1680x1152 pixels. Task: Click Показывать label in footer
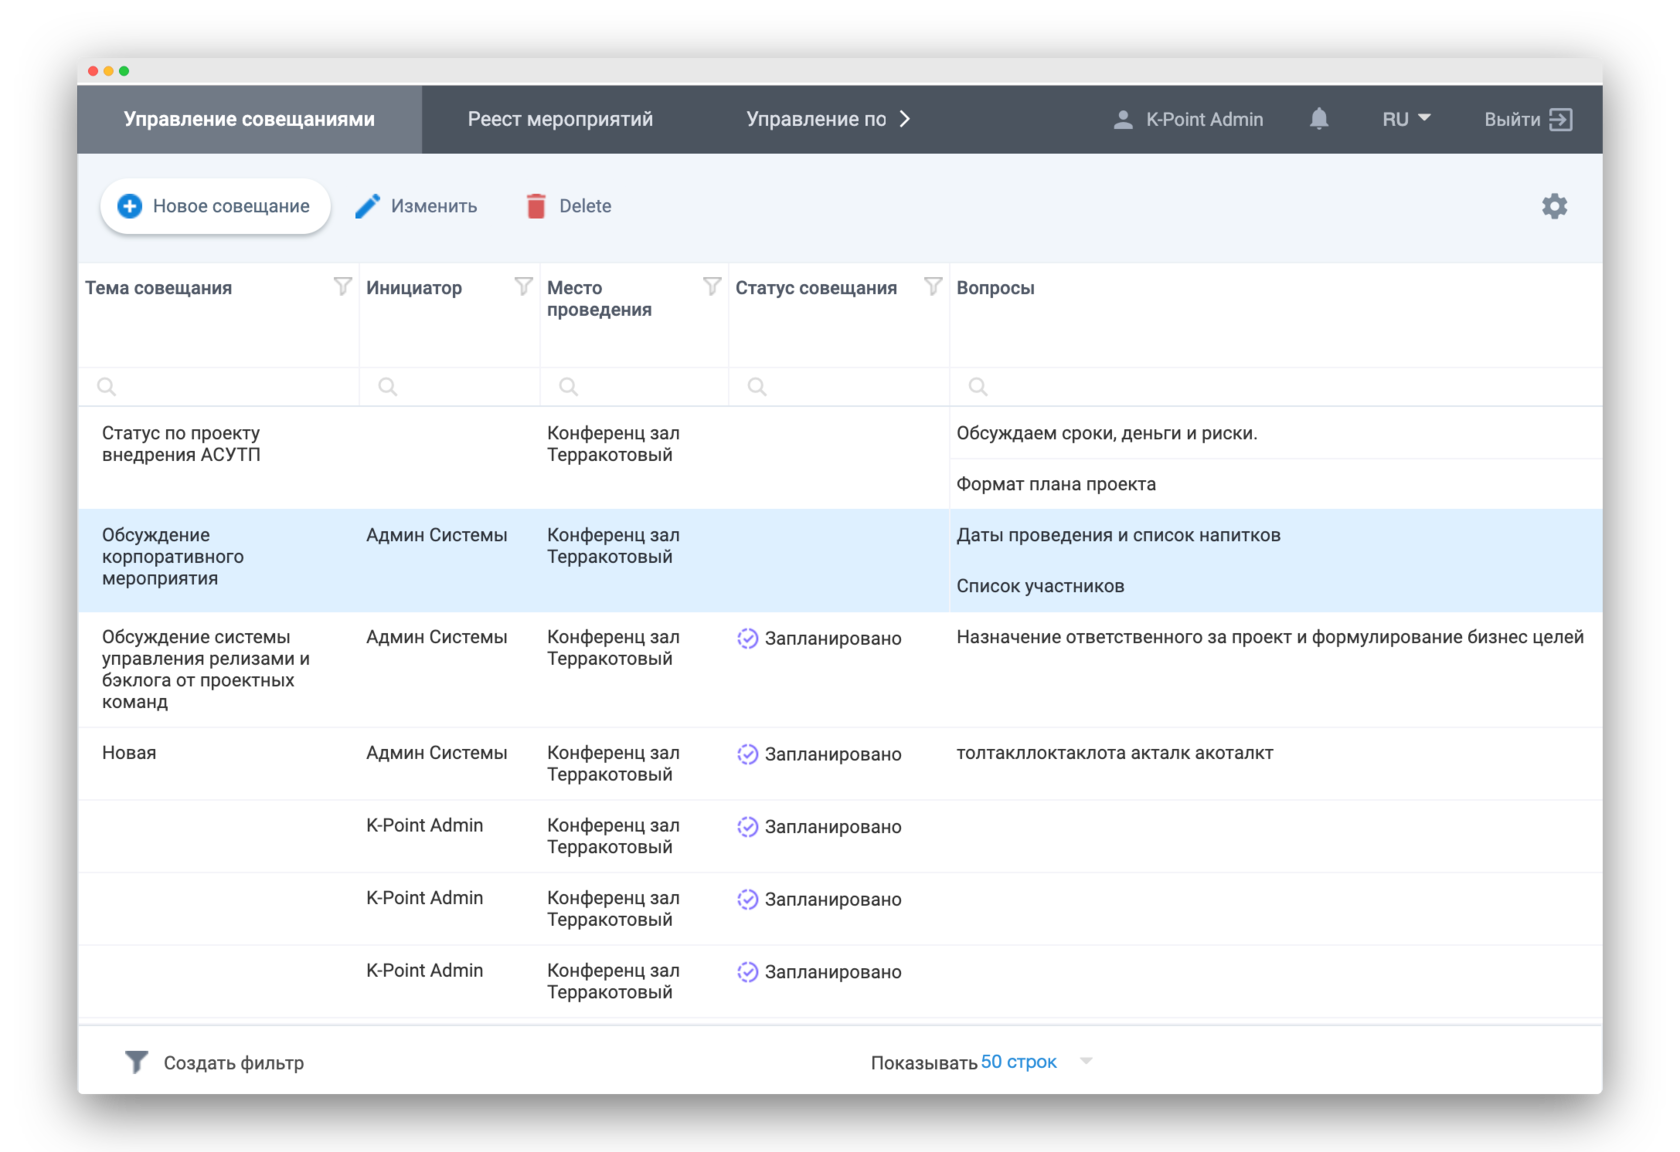[924, 1063]
